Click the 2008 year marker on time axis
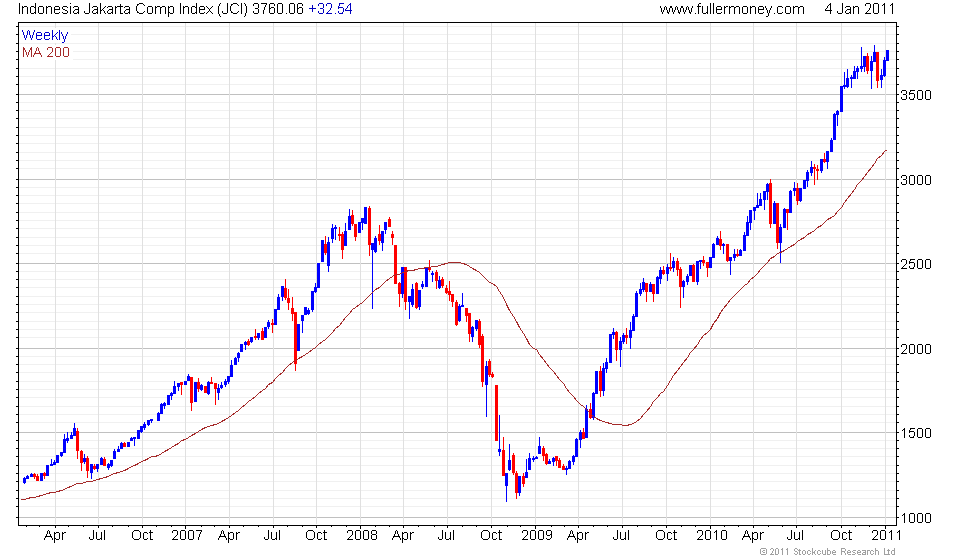Image resolution: width=980 pixels, height=560 pixels. coord(362,535)
